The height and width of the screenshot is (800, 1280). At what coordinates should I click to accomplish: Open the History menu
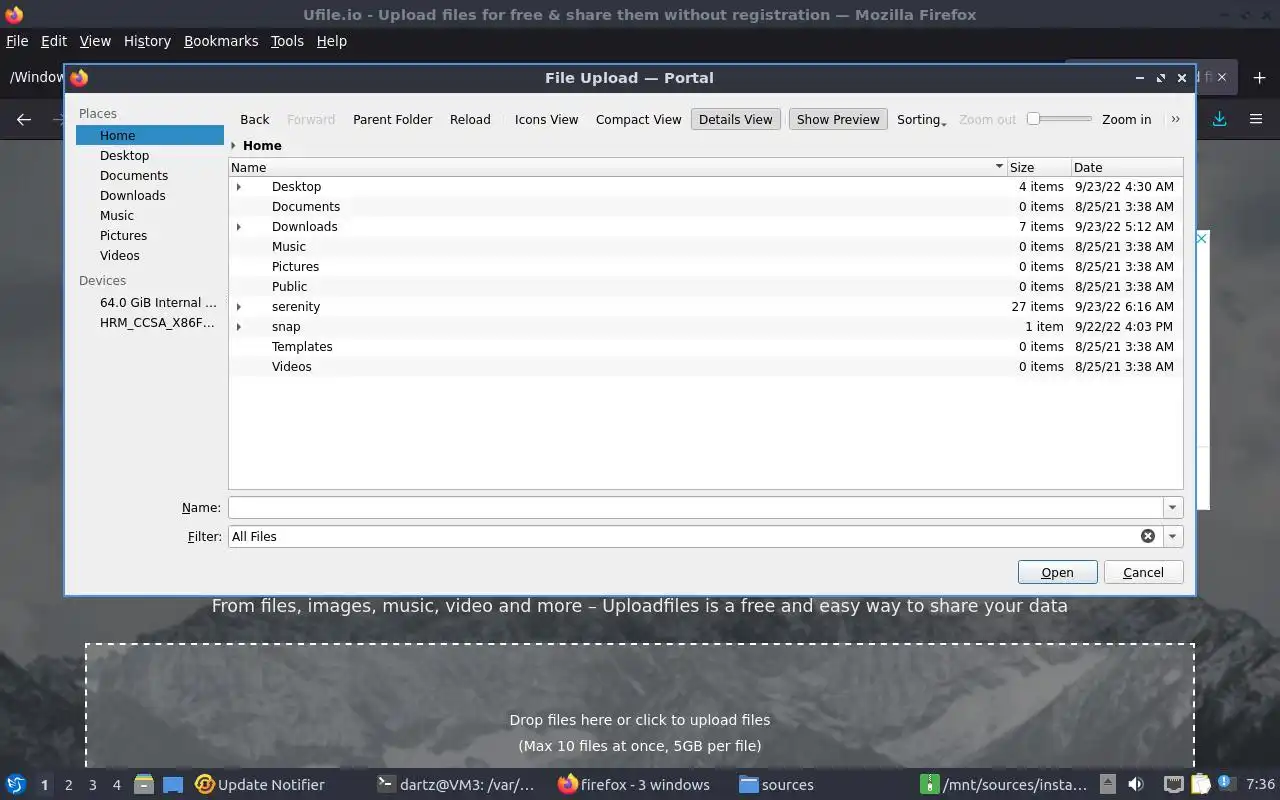pyautogui.click(x=147, y=41)
